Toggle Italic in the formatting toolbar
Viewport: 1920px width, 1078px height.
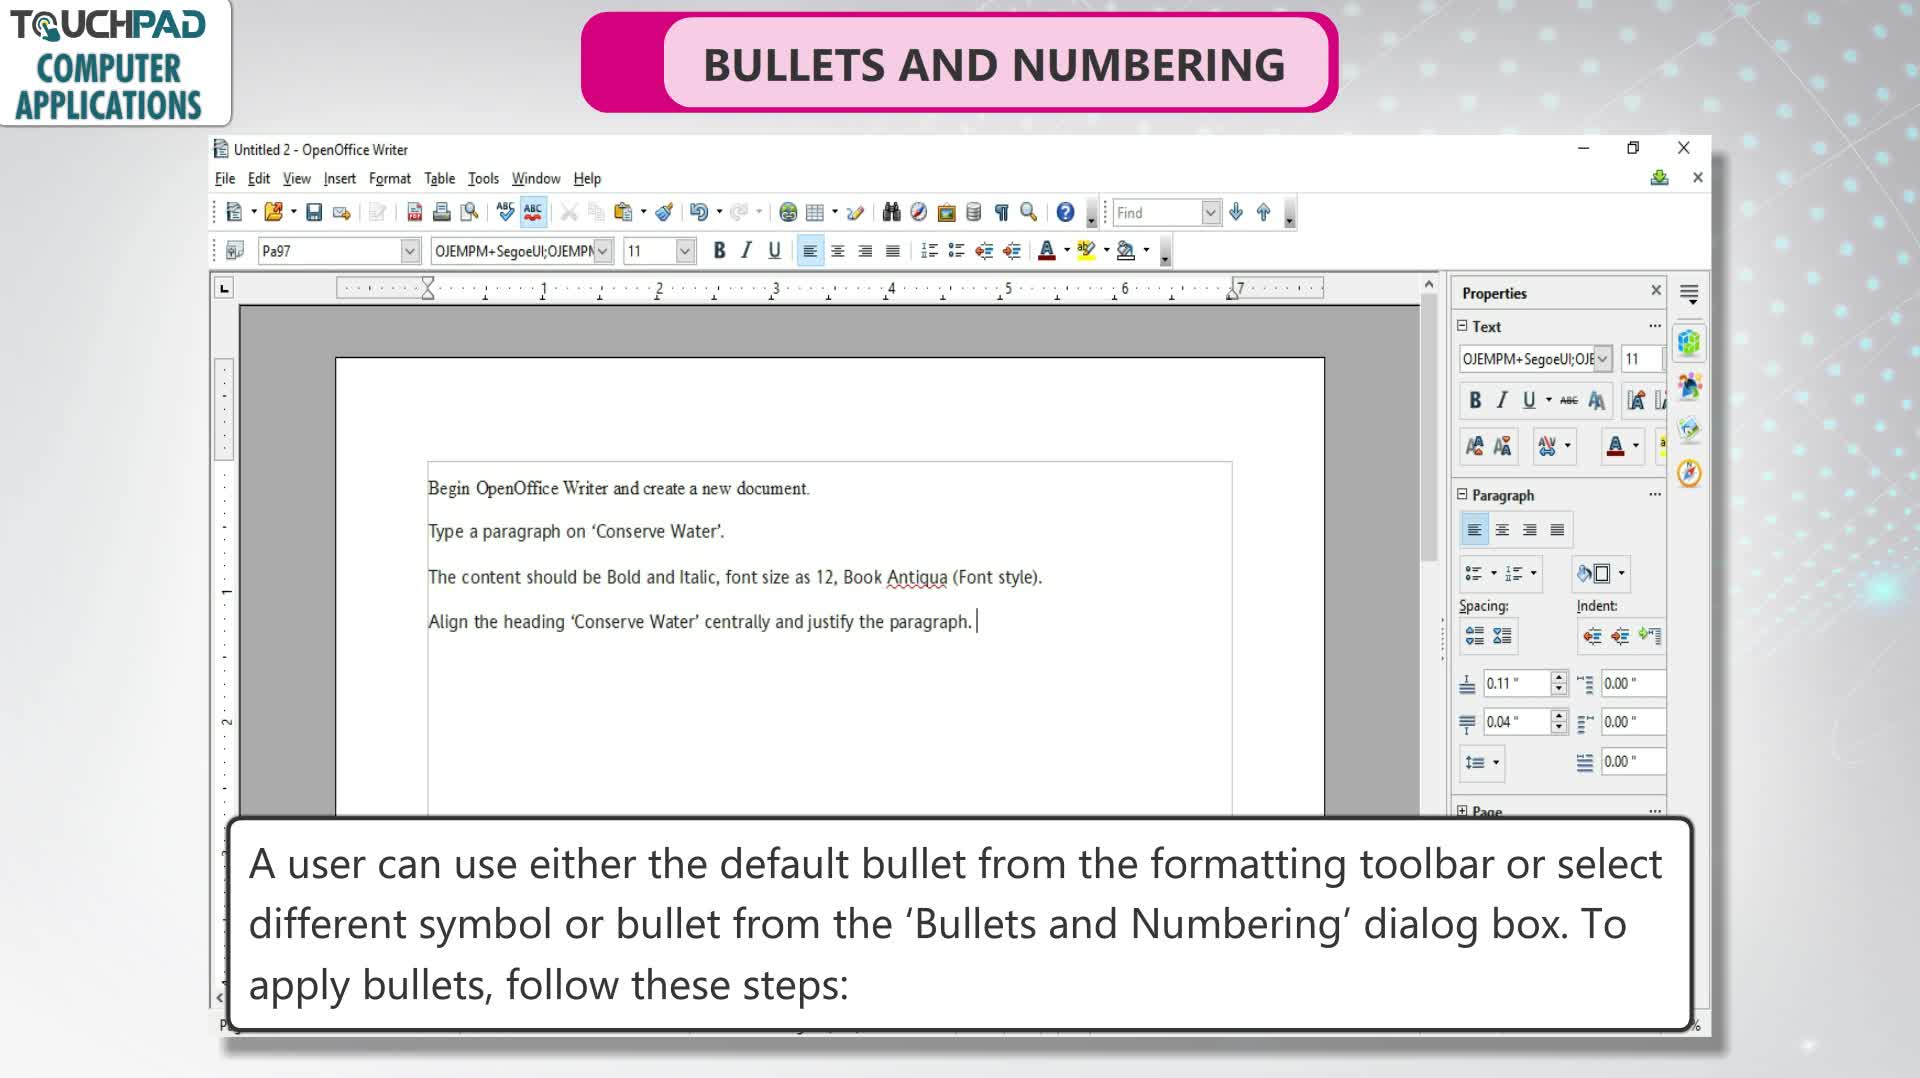pyautogui.click(x=746, y=251)
